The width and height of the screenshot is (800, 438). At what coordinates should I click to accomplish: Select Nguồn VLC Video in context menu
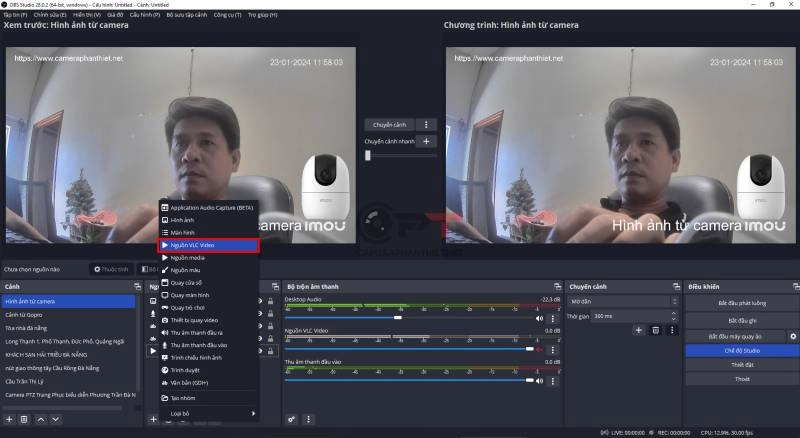(x=209, y=245)
